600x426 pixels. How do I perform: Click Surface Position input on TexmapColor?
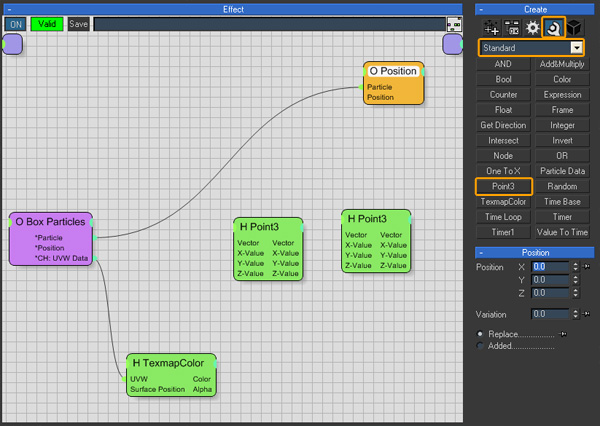pyautogui.click(x=157, y=389)
